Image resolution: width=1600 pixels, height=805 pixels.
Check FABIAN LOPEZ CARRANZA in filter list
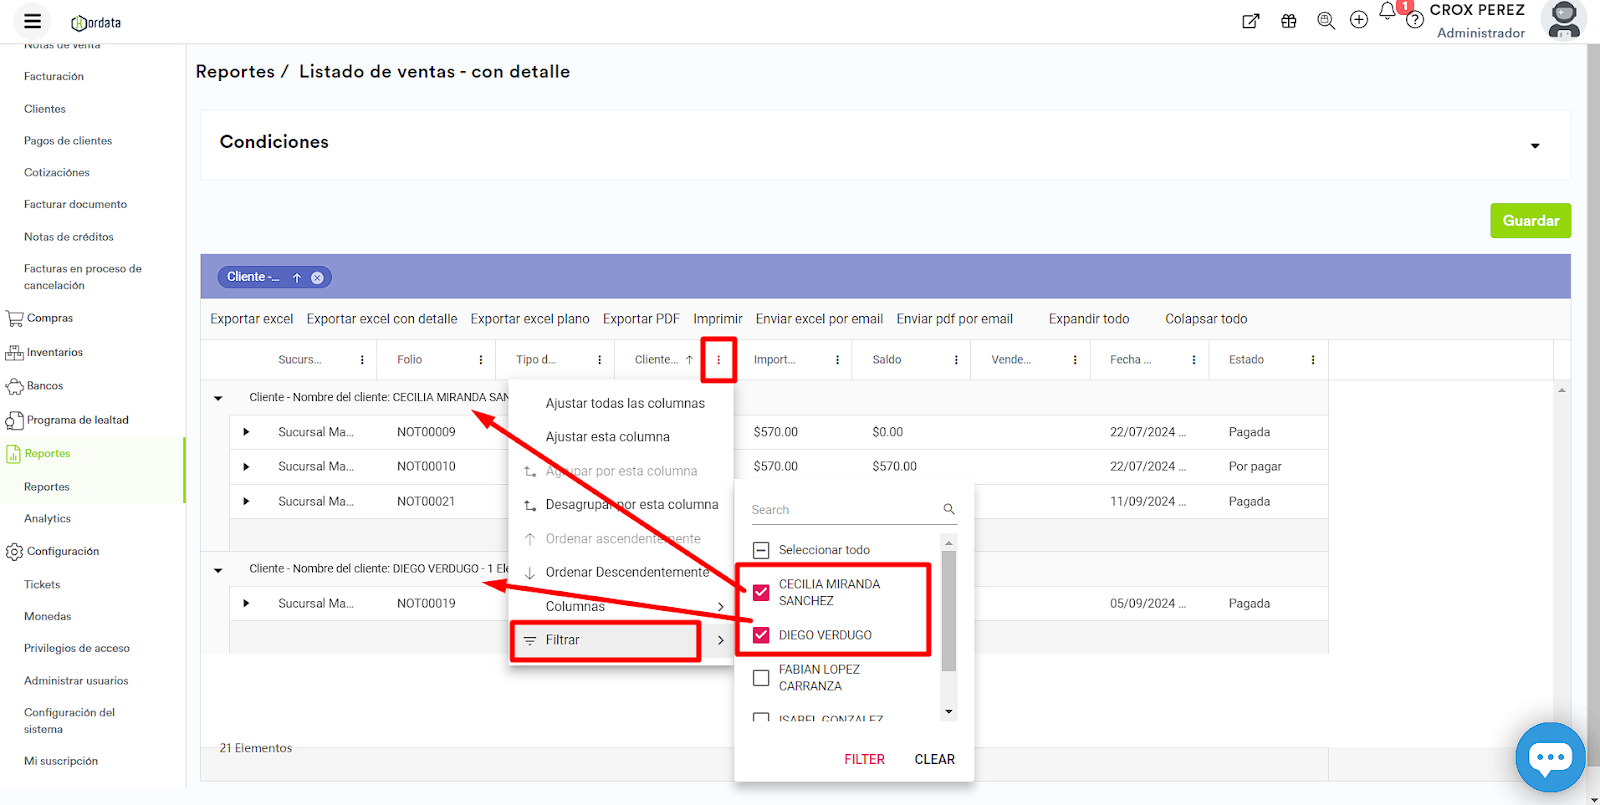[761, 678]
